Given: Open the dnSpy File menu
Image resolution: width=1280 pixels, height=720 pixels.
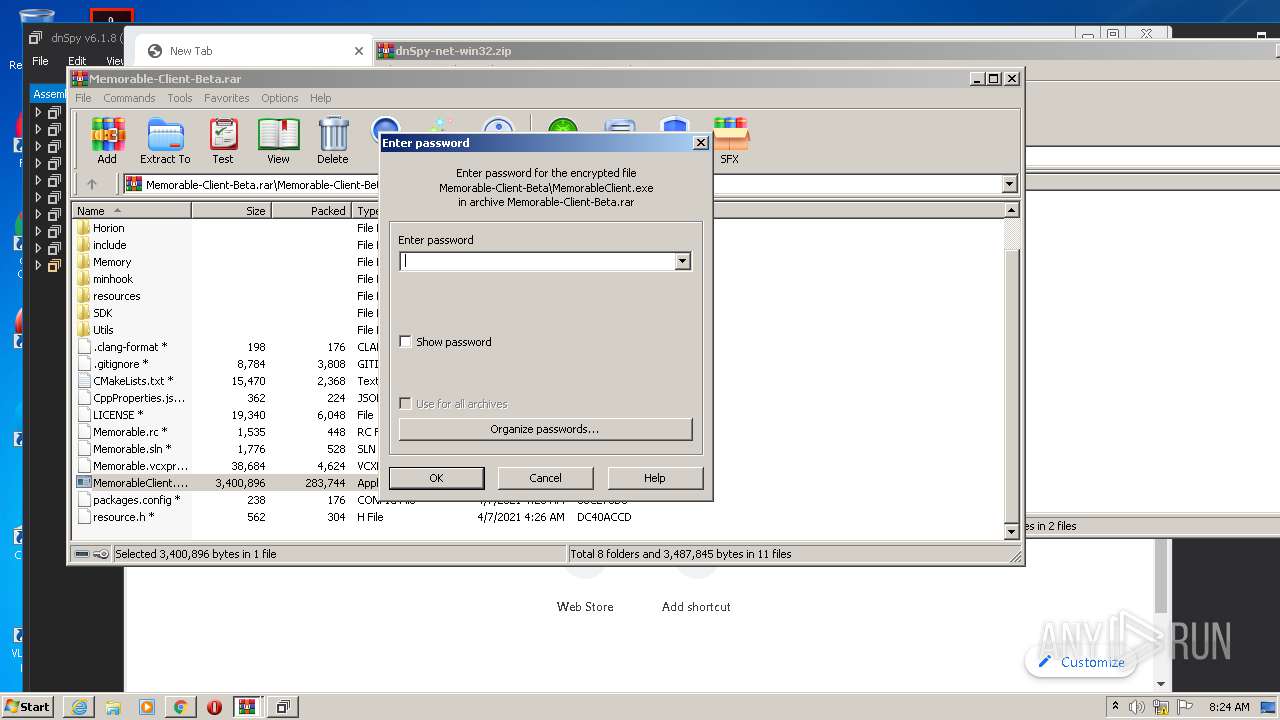Looking at the screenshot, I should point(40,61).
